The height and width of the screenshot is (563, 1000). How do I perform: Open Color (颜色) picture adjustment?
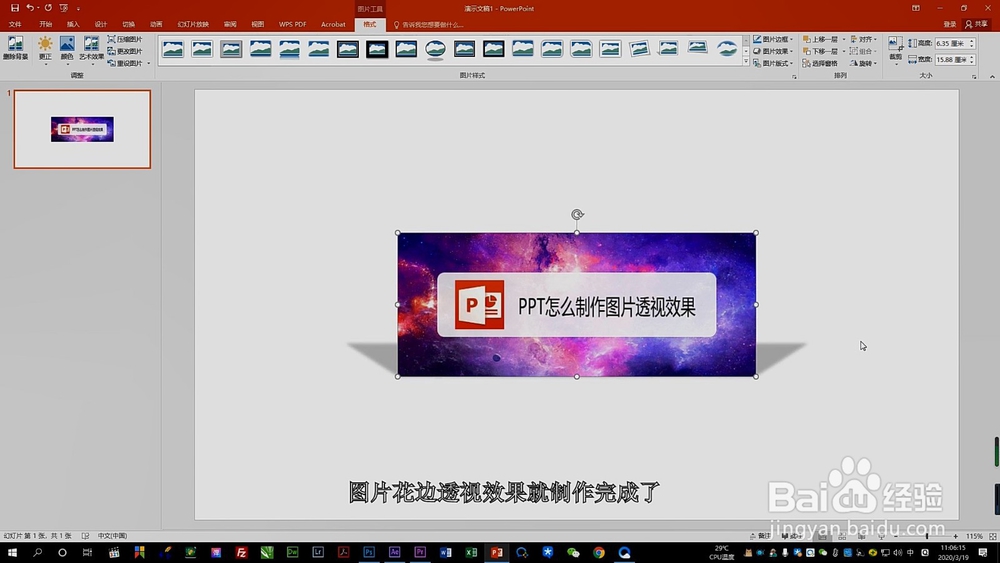[67, 48]
